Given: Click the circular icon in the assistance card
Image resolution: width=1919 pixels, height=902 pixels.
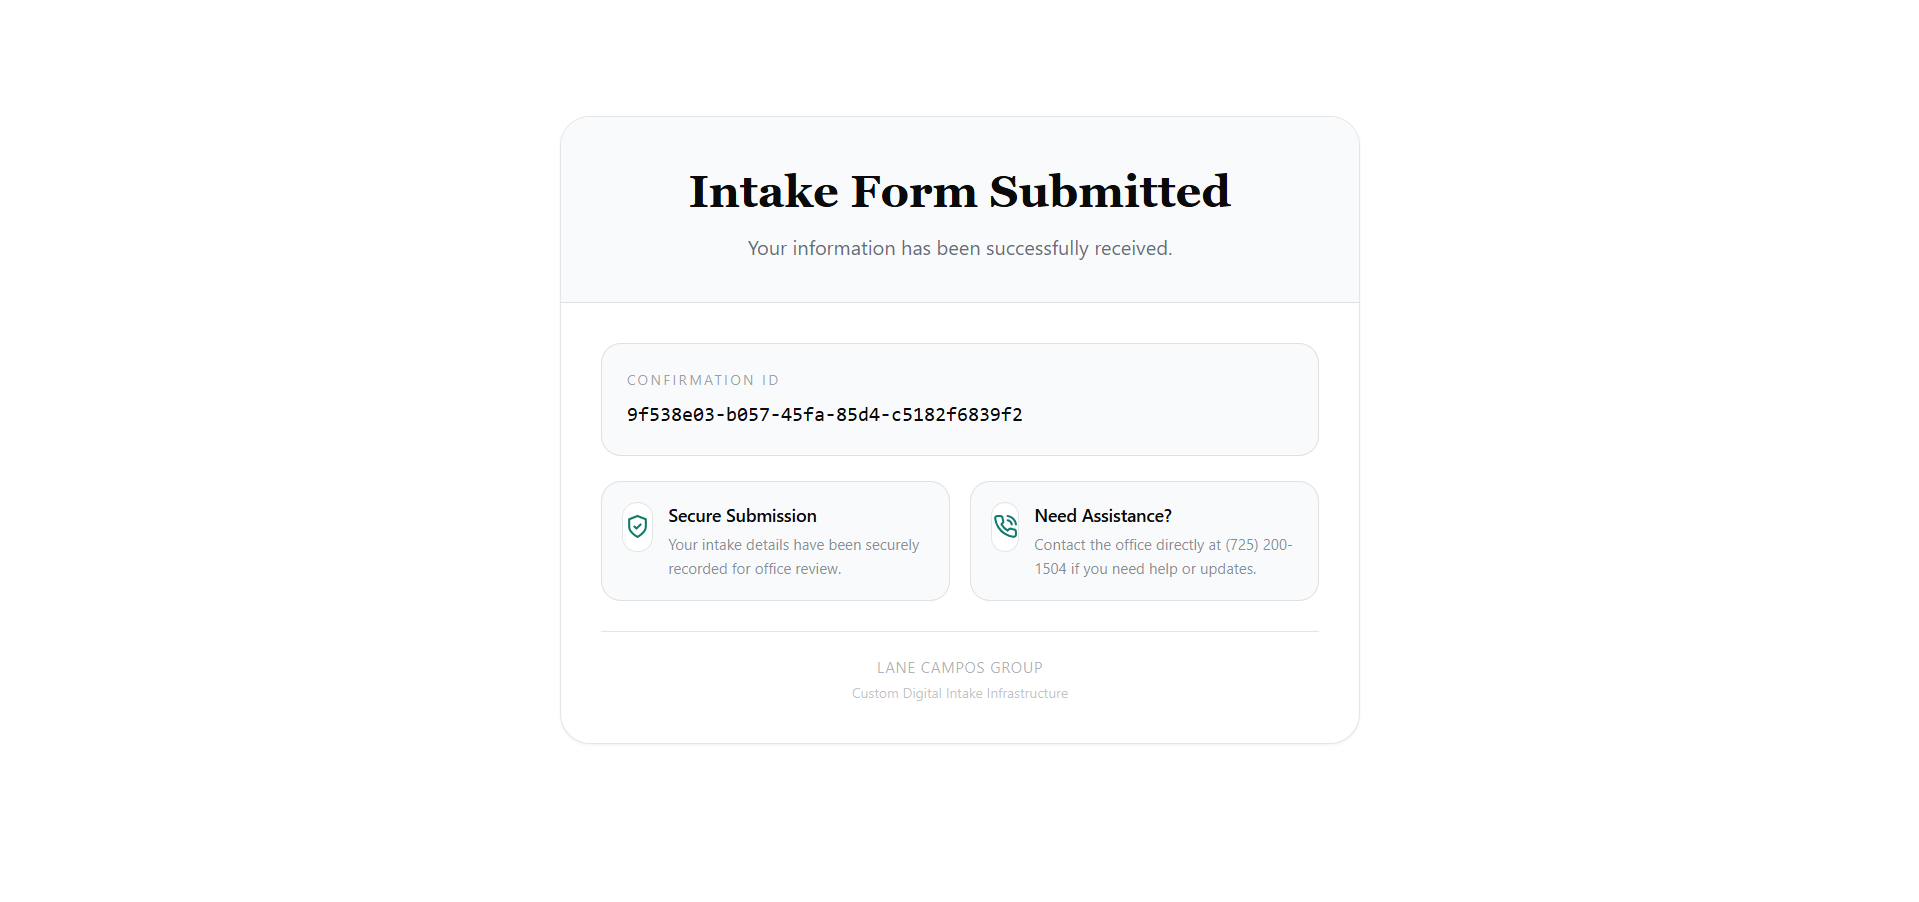Looking at the screenshot, I should point(1004,527).
